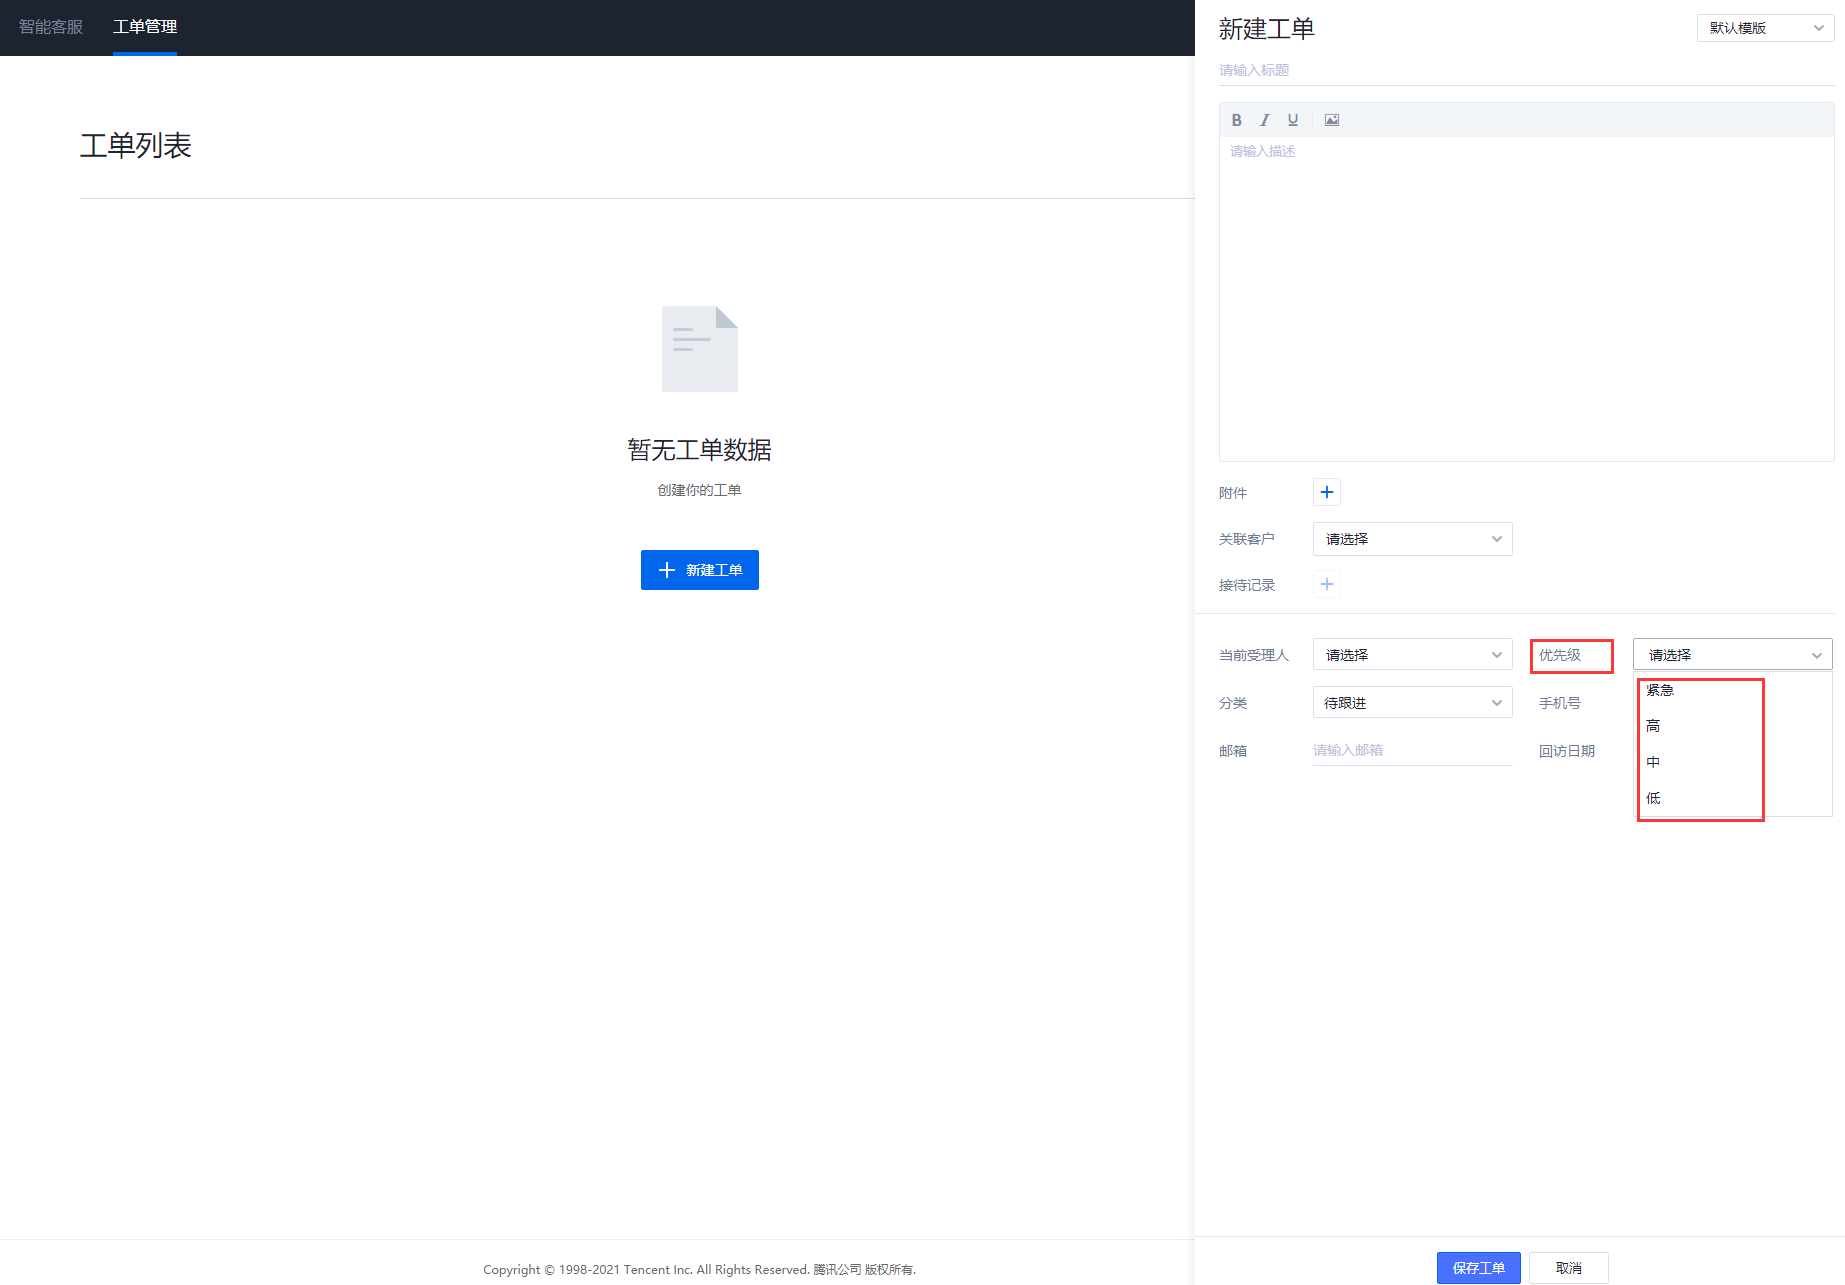Select 高 priority option
The width and height of the screenshot is (1845, 1285).
coord(1733,726)
